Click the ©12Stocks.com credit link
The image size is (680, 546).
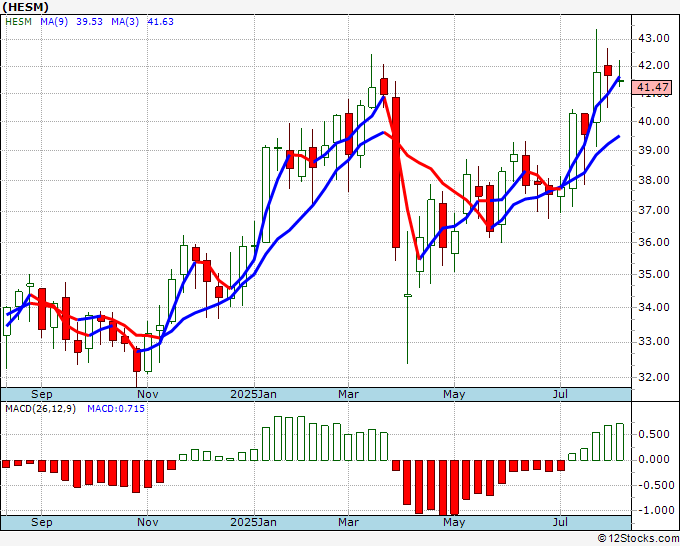coord(638,539)
